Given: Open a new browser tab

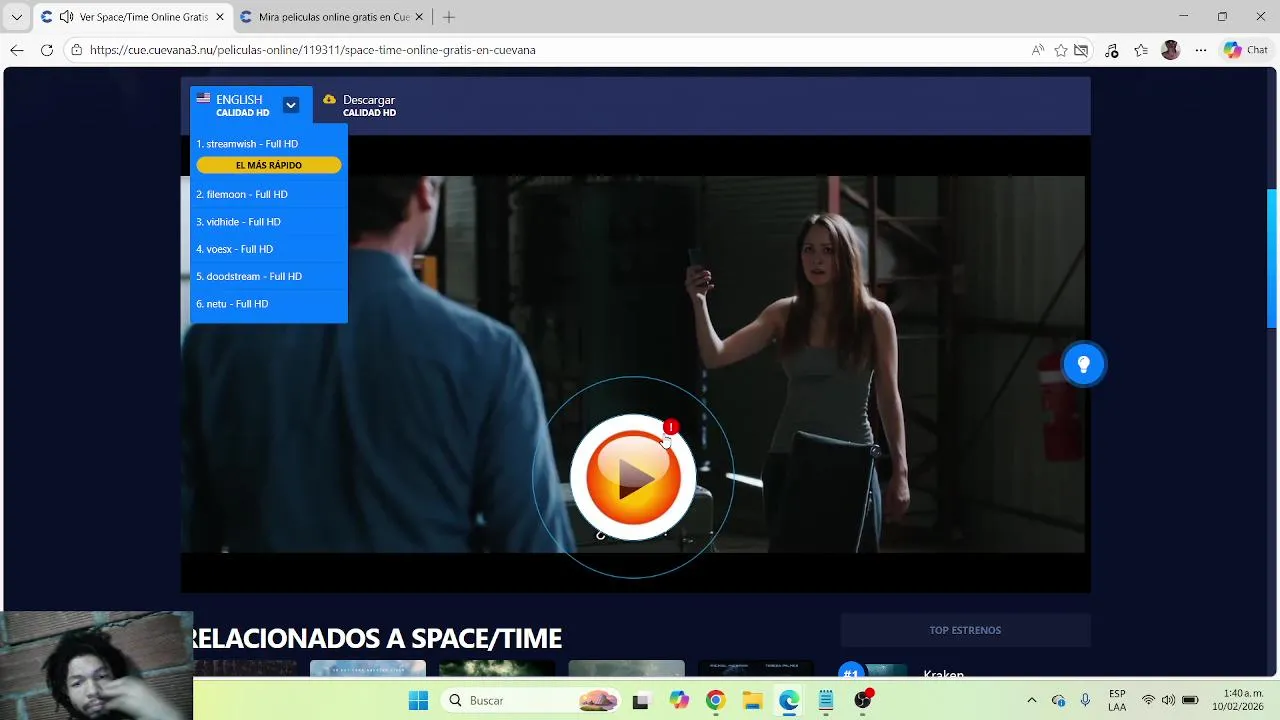Looking at the screenshot, I should pos(449,17).
